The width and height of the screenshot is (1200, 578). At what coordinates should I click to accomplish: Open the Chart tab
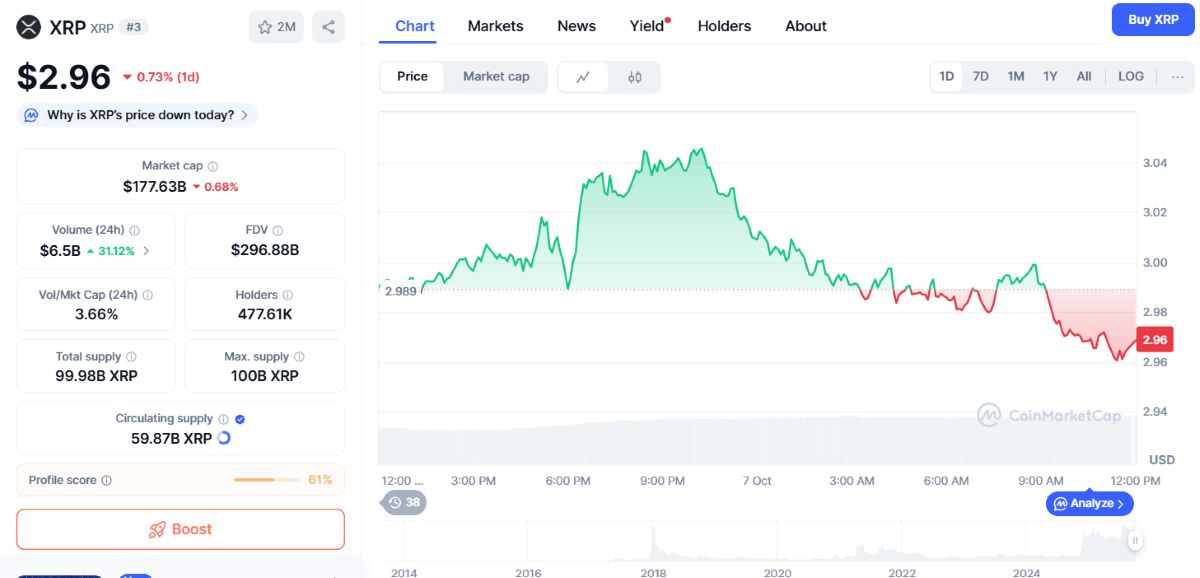pyautogui.click(x=415, y=26)
